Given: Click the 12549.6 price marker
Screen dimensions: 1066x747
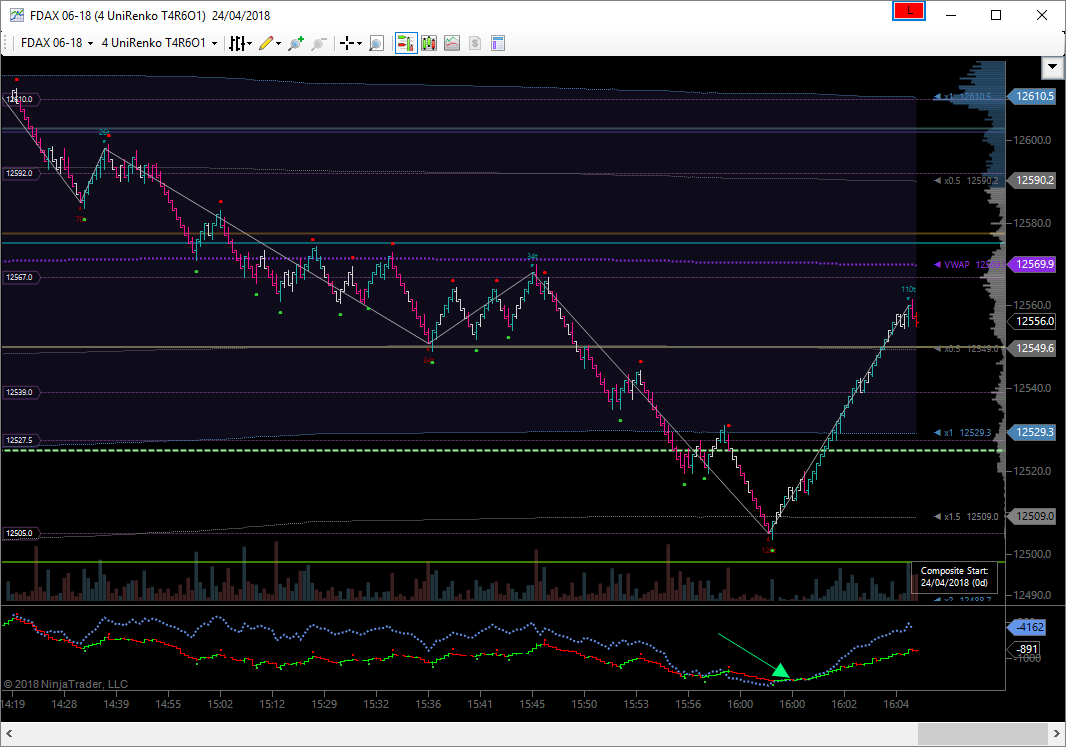Looking at the screenshot, I should coord(1034,348).
